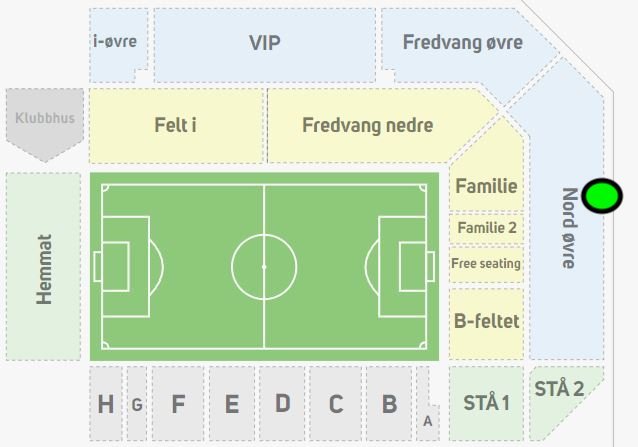
Task: Pick section F in bottom stand
Action: pyautogui.click(x=178, y=404)
